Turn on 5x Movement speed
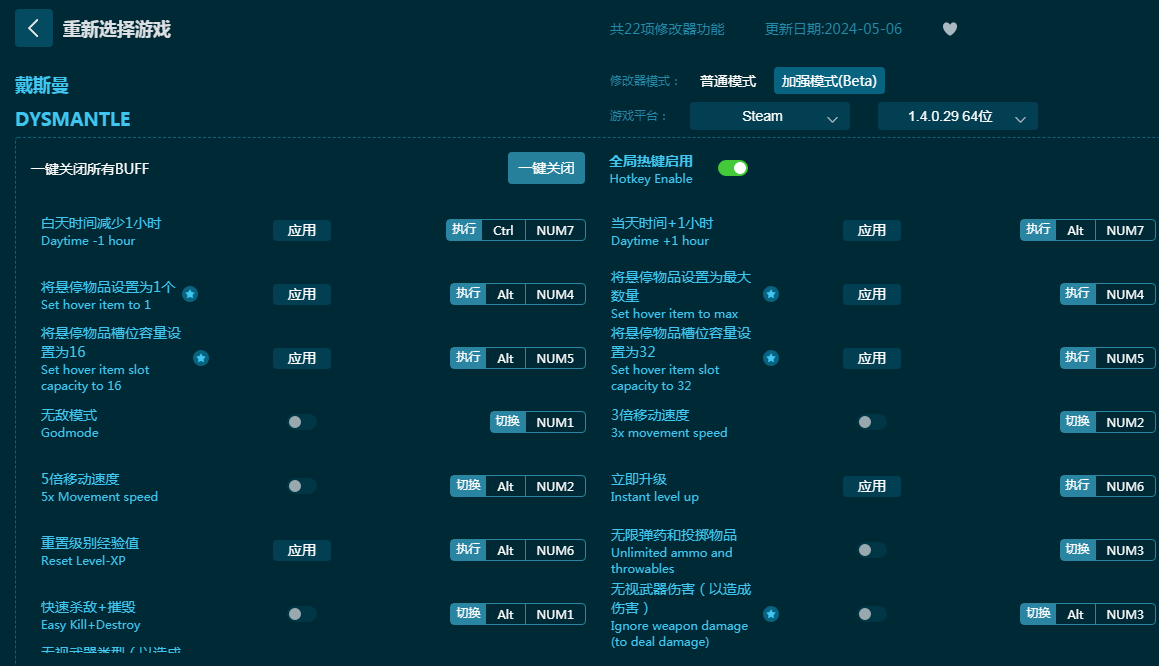The height and width of the screenshot is (666, 1159). tap(302, 486)
